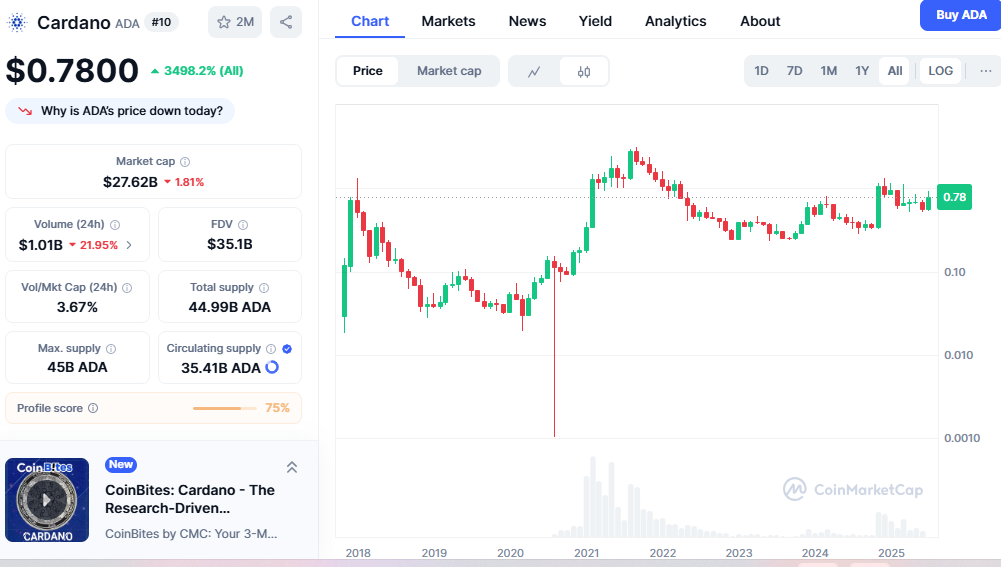
Task: Show FDV info icon
Action: 243,225
